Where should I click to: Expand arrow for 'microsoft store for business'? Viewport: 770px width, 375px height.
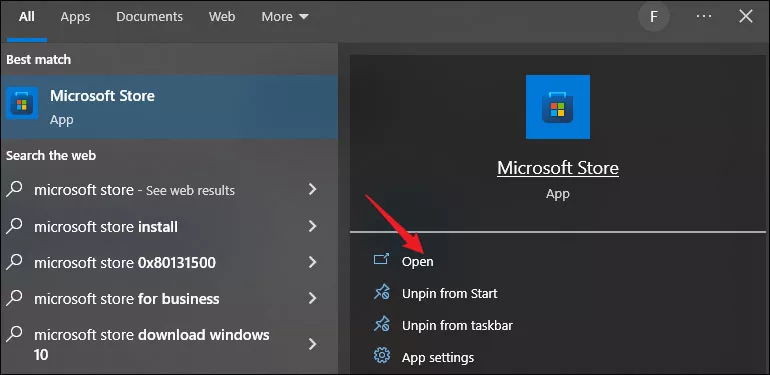312,298
